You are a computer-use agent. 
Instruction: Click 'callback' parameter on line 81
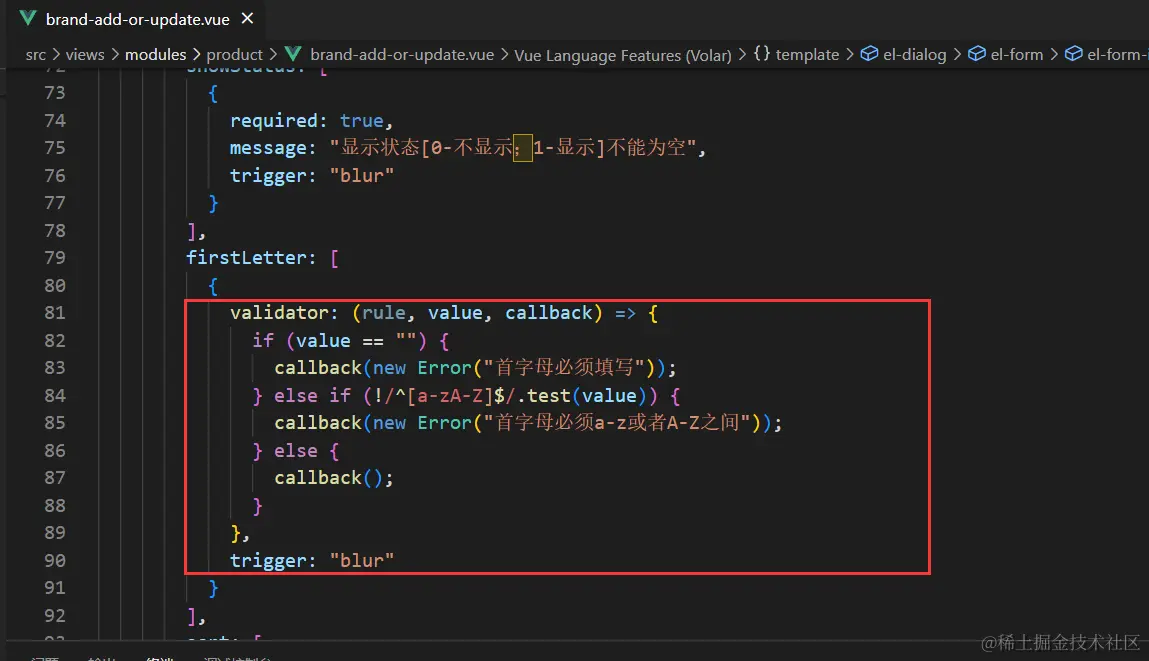[549, 313]
